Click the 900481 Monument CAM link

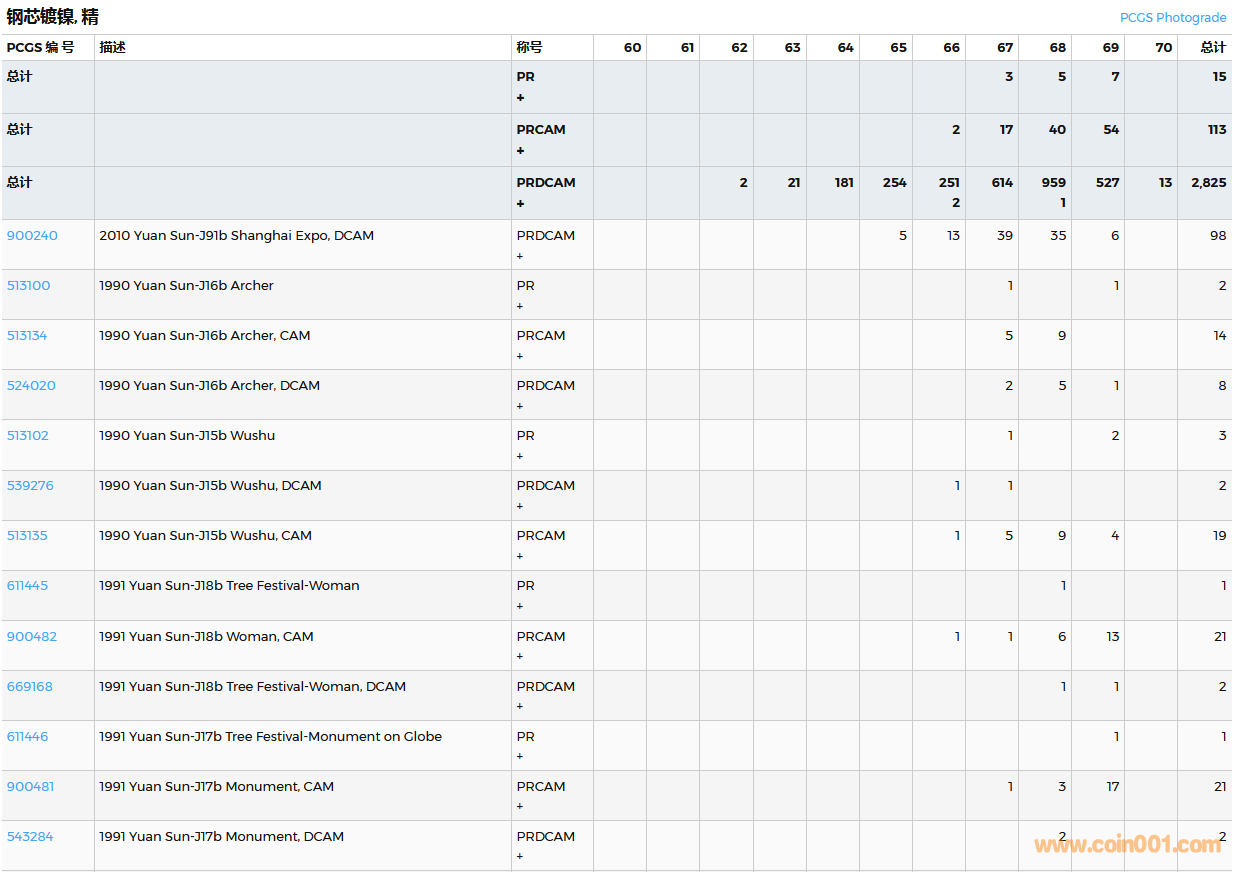(30, 787)
